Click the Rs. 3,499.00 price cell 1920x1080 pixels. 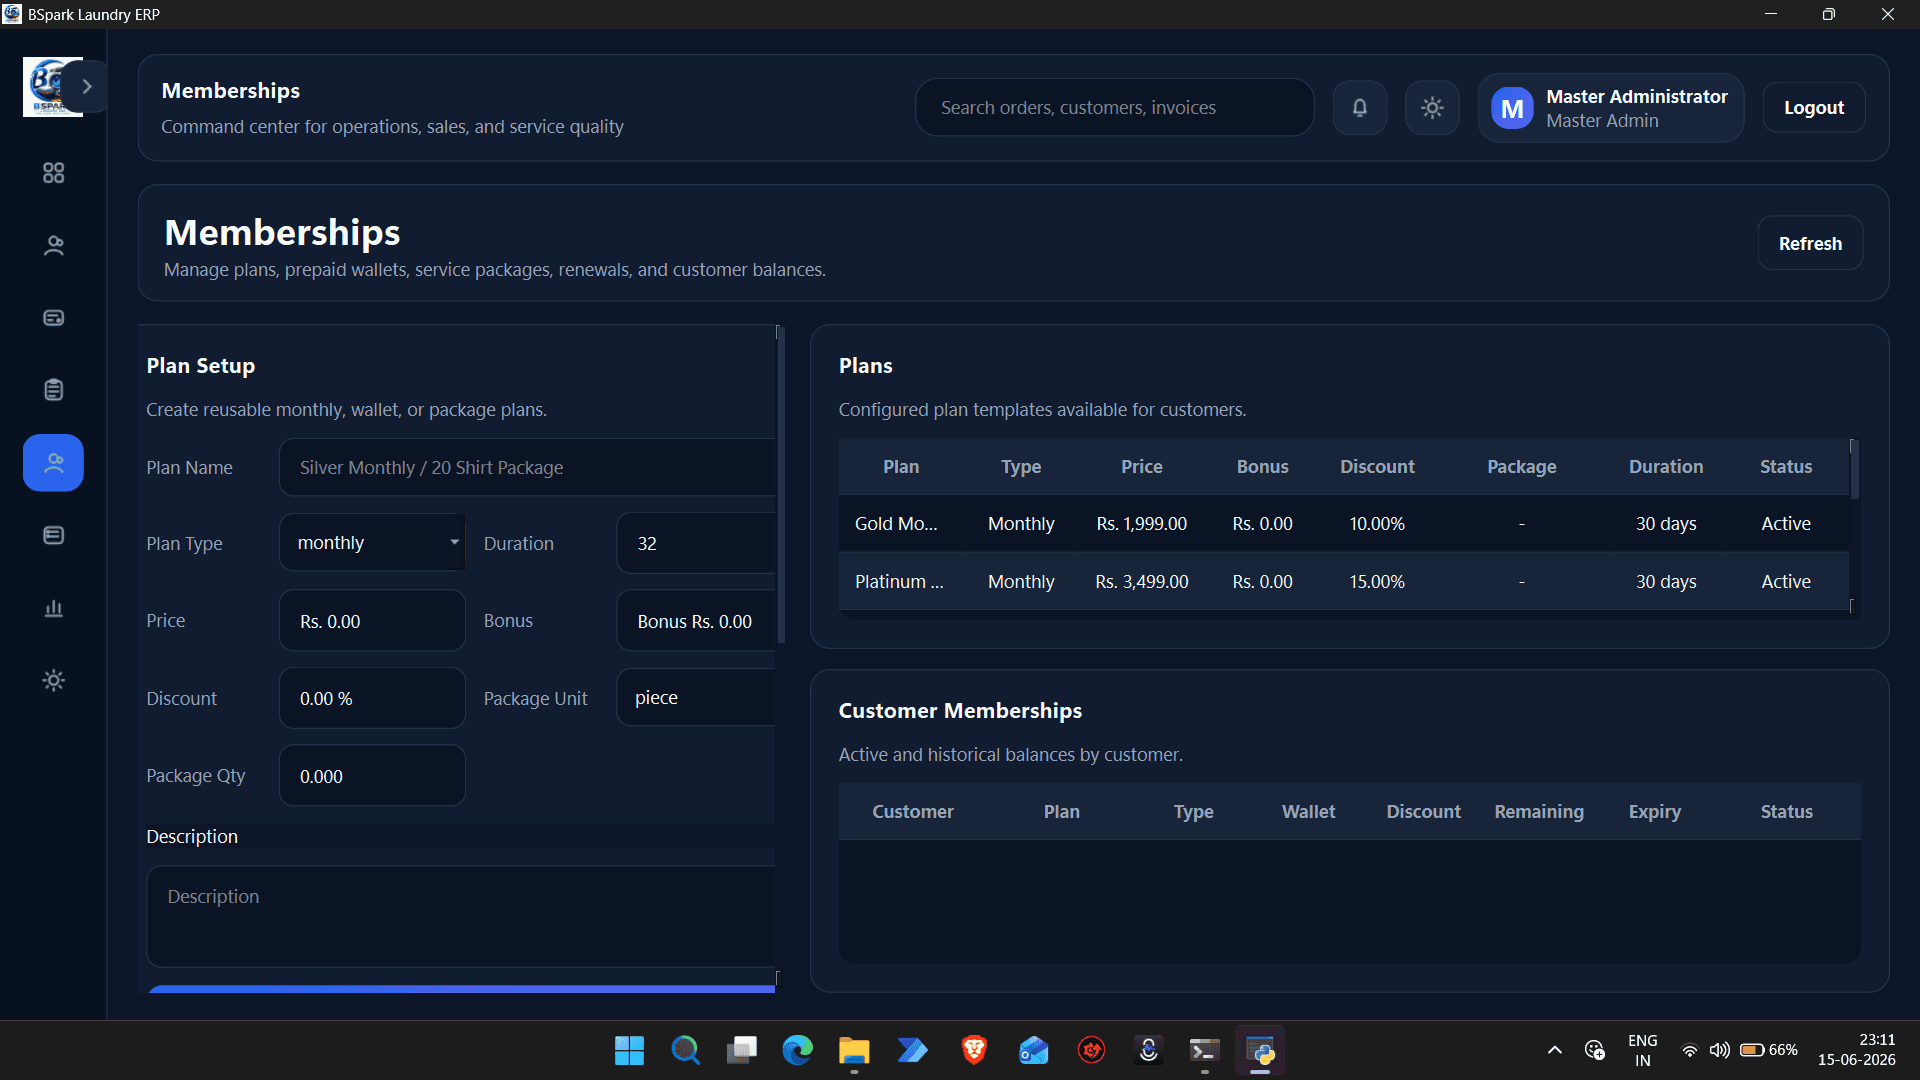[1141, 581]
